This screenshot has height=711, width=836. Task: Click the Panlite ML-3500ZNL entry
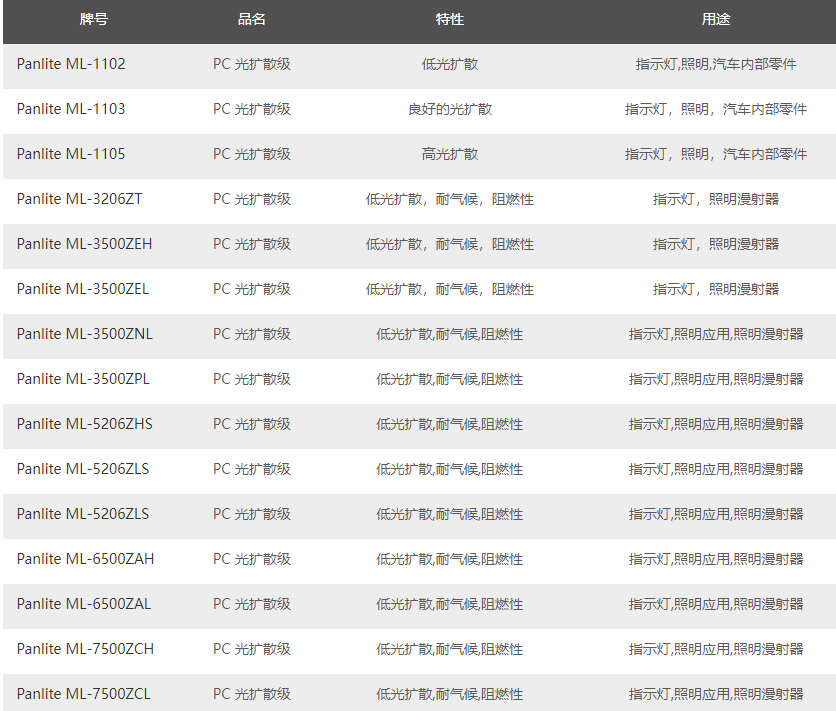[84, 334]
